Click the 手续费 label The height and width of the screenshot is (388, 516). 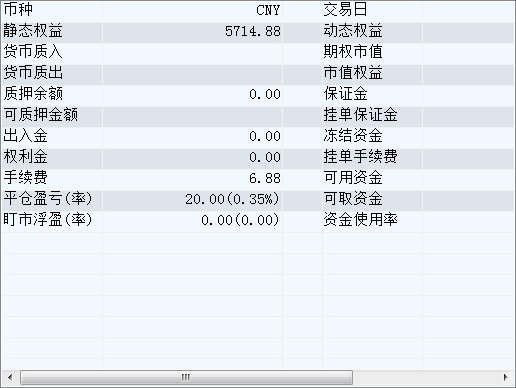(x=25, y=178)
